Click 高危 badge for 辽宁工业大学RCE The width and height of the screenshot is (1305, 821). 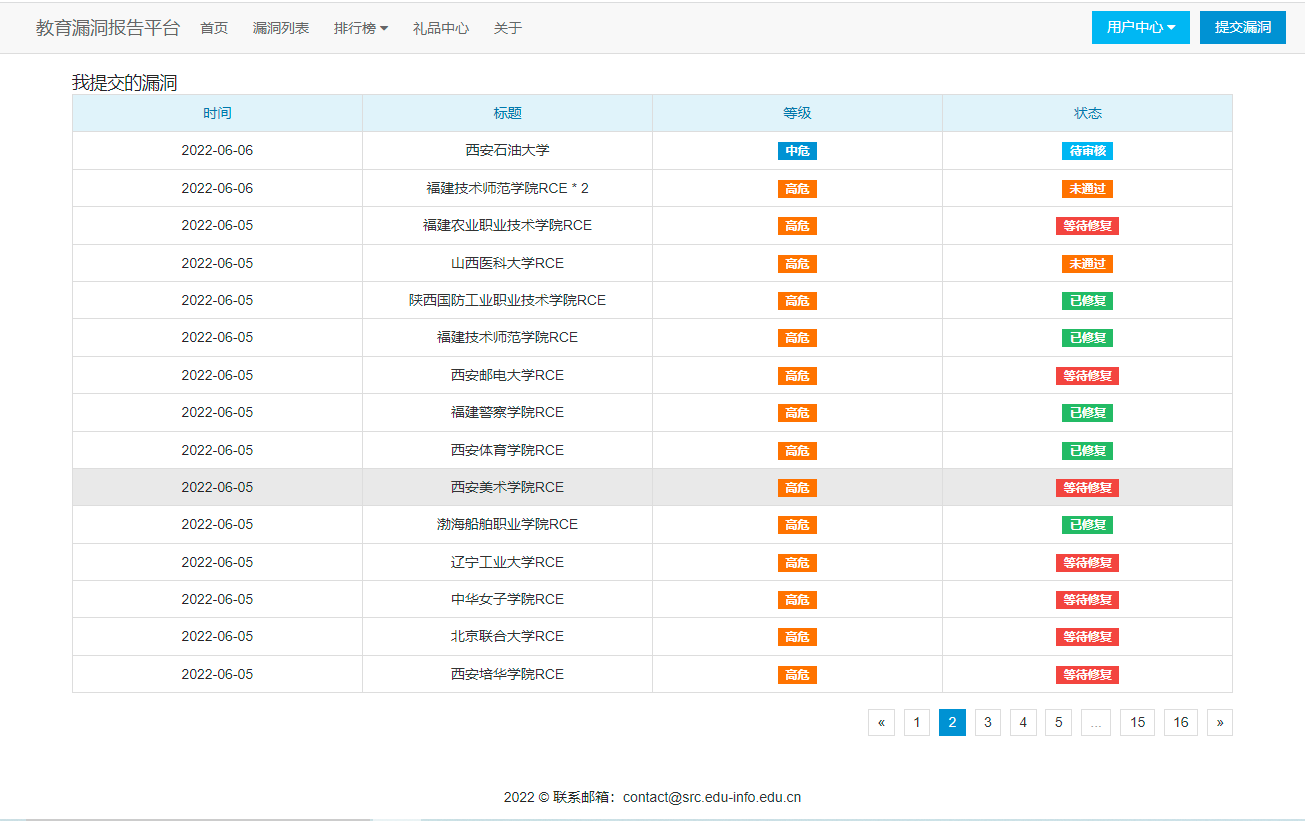pos(797,563)
